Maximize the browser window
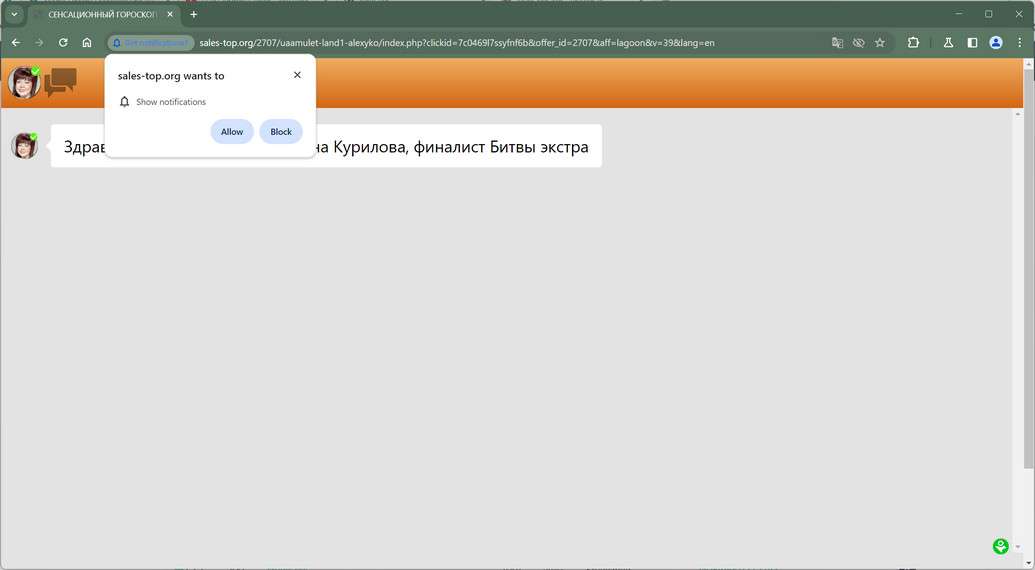This screenshot has width=1035, height=570. (x=988, y=14)
